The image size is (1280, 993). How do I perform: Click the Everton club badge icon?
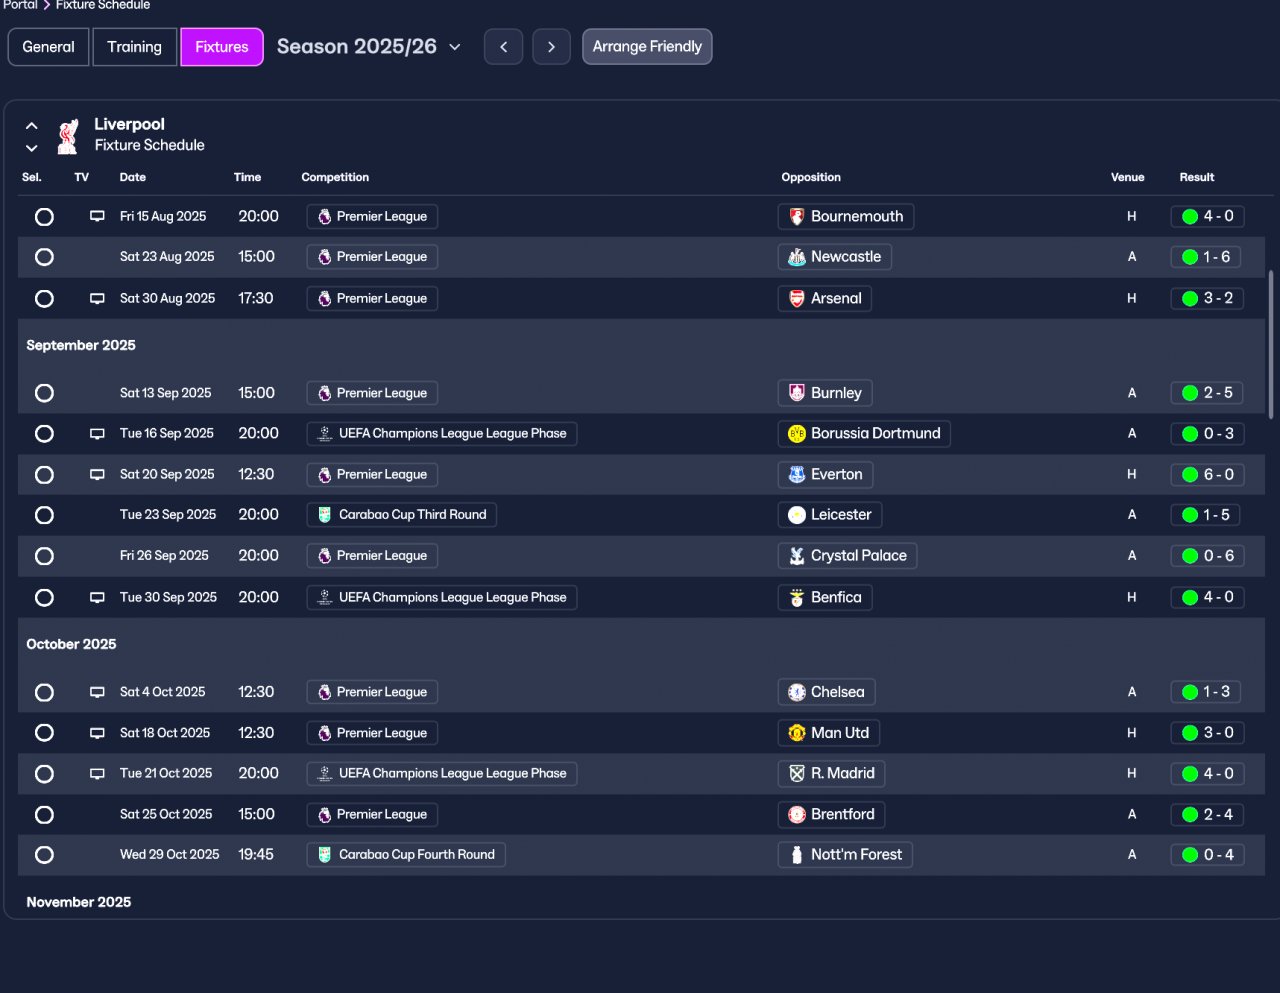click(797, 475)
